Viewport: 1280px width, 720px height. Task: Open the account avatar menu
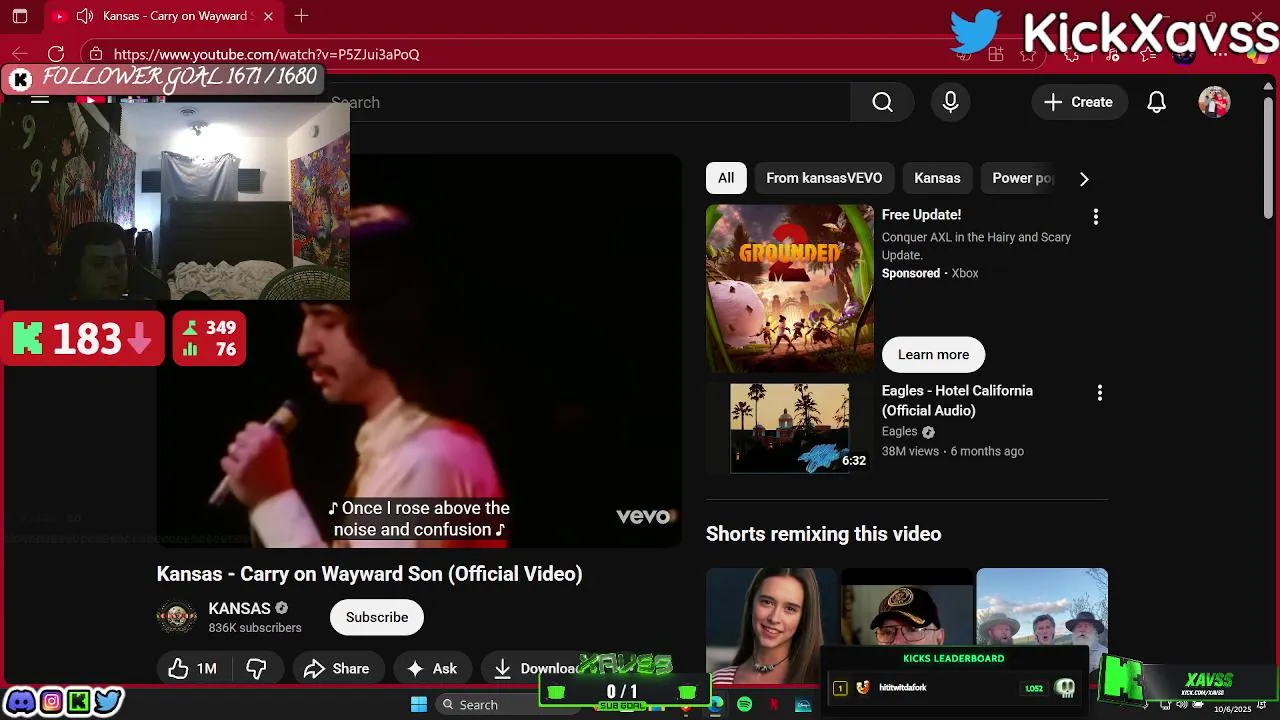click(x=1214, y=102)
